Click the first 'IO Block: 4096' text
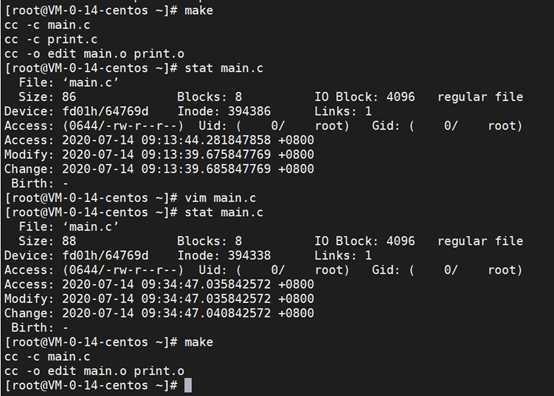554x396 pixels. click(x=365, y=97)
